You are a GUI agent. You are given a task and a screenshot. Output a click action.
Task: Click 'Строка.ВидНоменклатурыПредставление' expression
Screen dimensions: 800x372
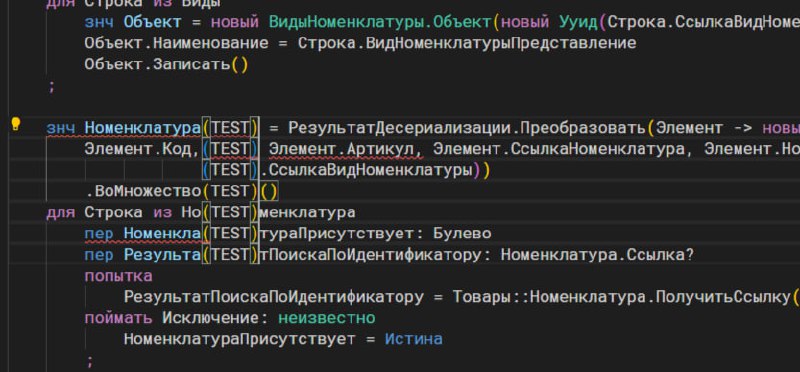pyautogui.click(x=467, y=43)
